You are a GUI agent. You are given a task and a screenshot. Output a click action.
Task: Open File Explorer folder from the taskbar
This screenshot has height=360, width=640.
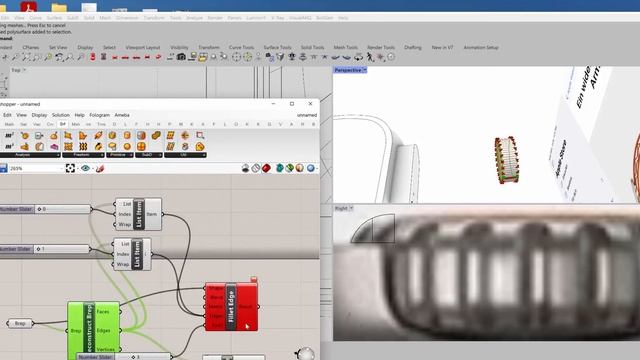[x=59, y=7]
